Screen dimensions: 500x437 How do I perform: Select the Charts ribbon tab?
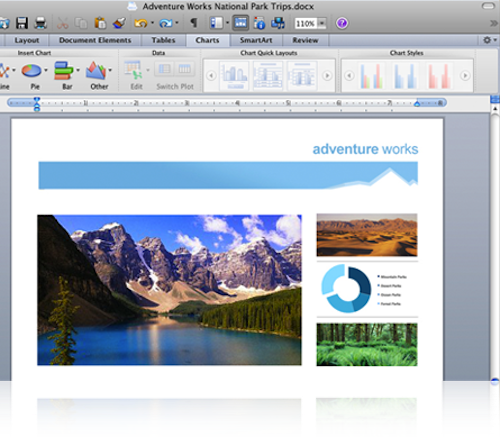point(207,40)
